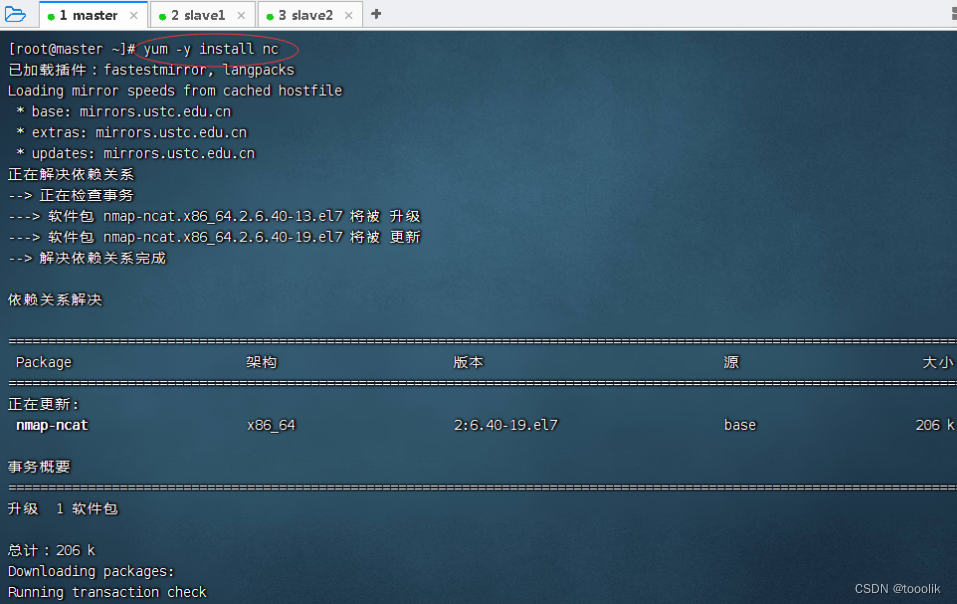Screen dimensions: 957x604
Task: Click the '正在更新:' line
Action: tap(43, 404)
